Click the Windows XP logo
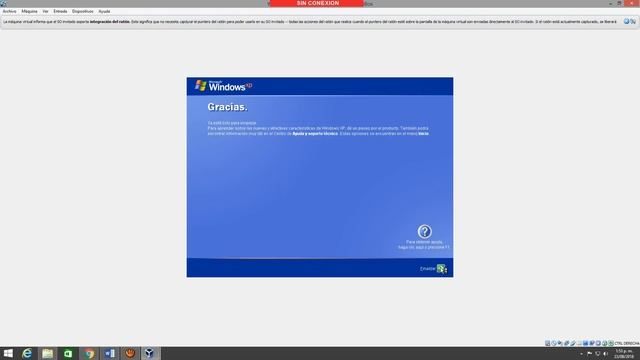 click(x=223, y=86)
